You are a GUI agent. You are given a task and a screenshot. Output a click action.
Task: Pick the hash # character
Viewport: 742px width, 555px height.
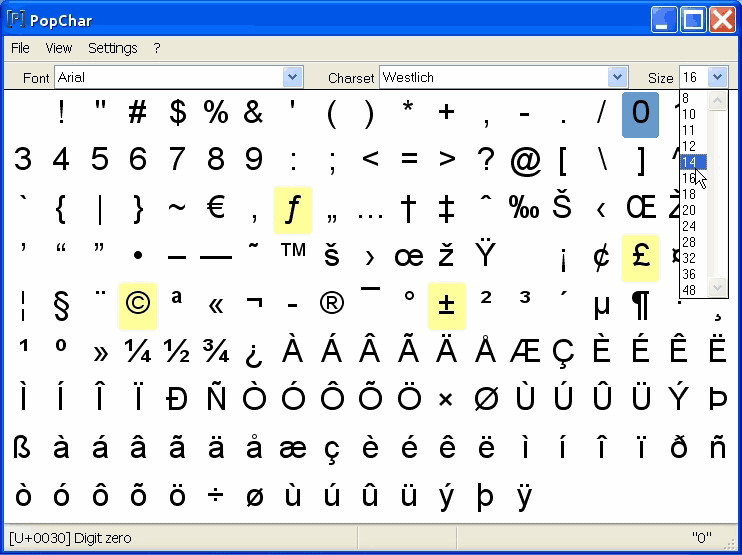coord(138,113)
